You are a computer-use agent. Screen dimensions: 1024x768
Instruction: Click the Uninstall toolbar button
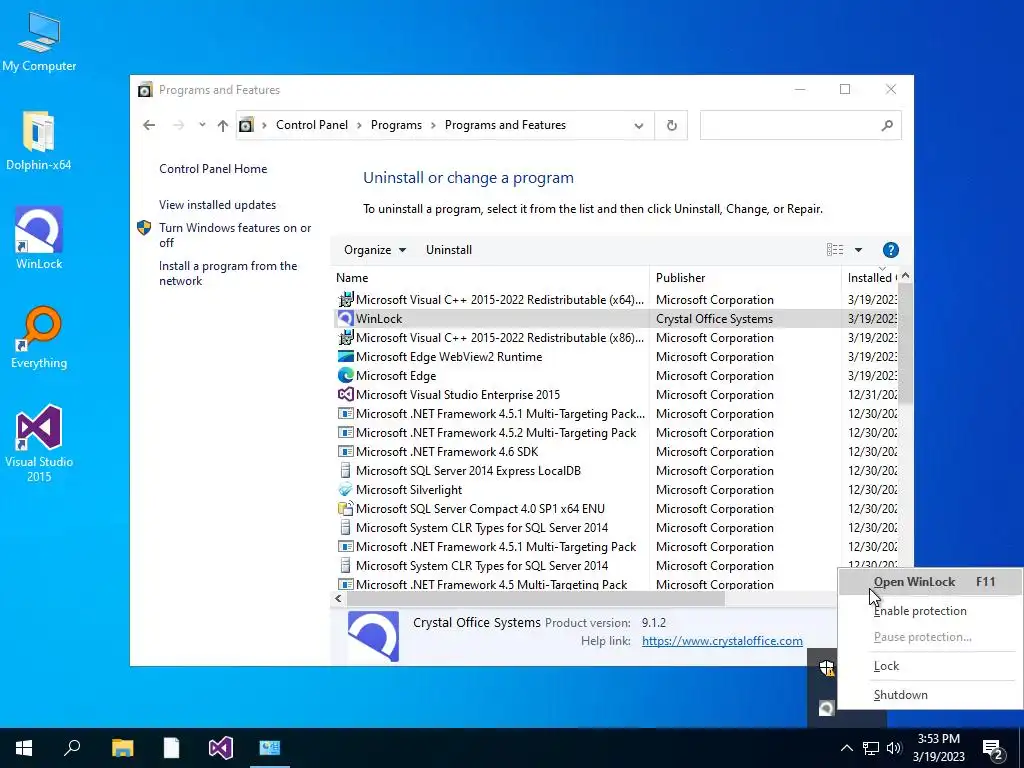(x=449, y=250)
